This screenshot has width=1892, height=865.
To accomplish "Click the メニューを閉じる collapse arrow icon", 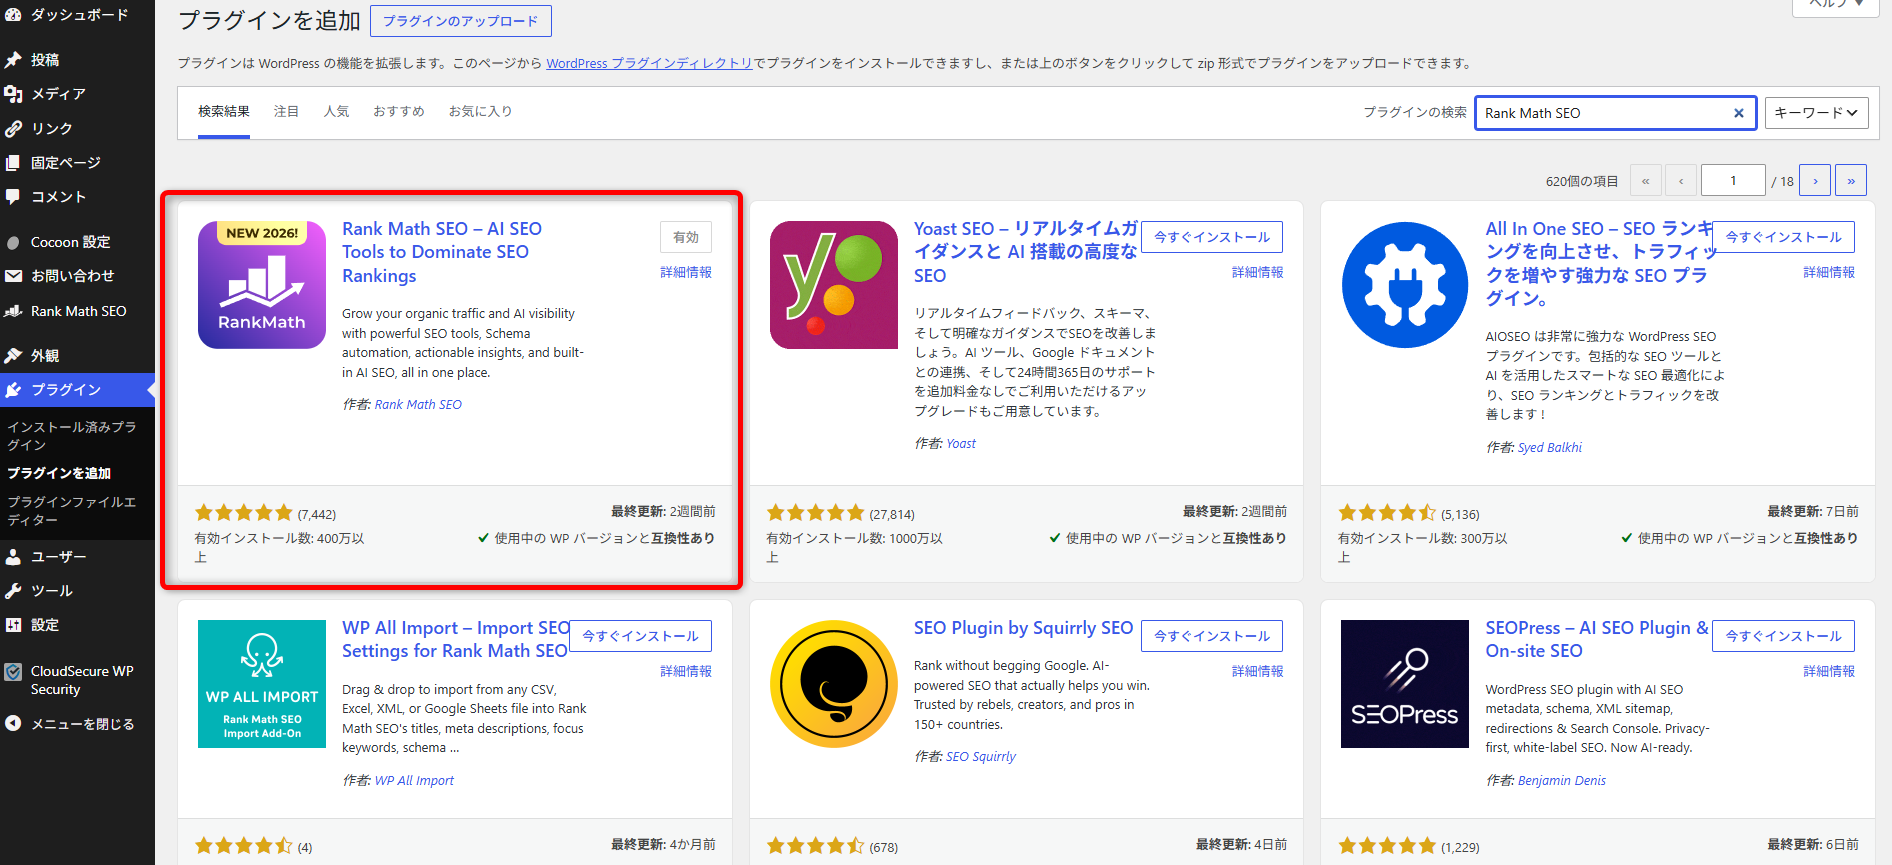I will point(13,723).
